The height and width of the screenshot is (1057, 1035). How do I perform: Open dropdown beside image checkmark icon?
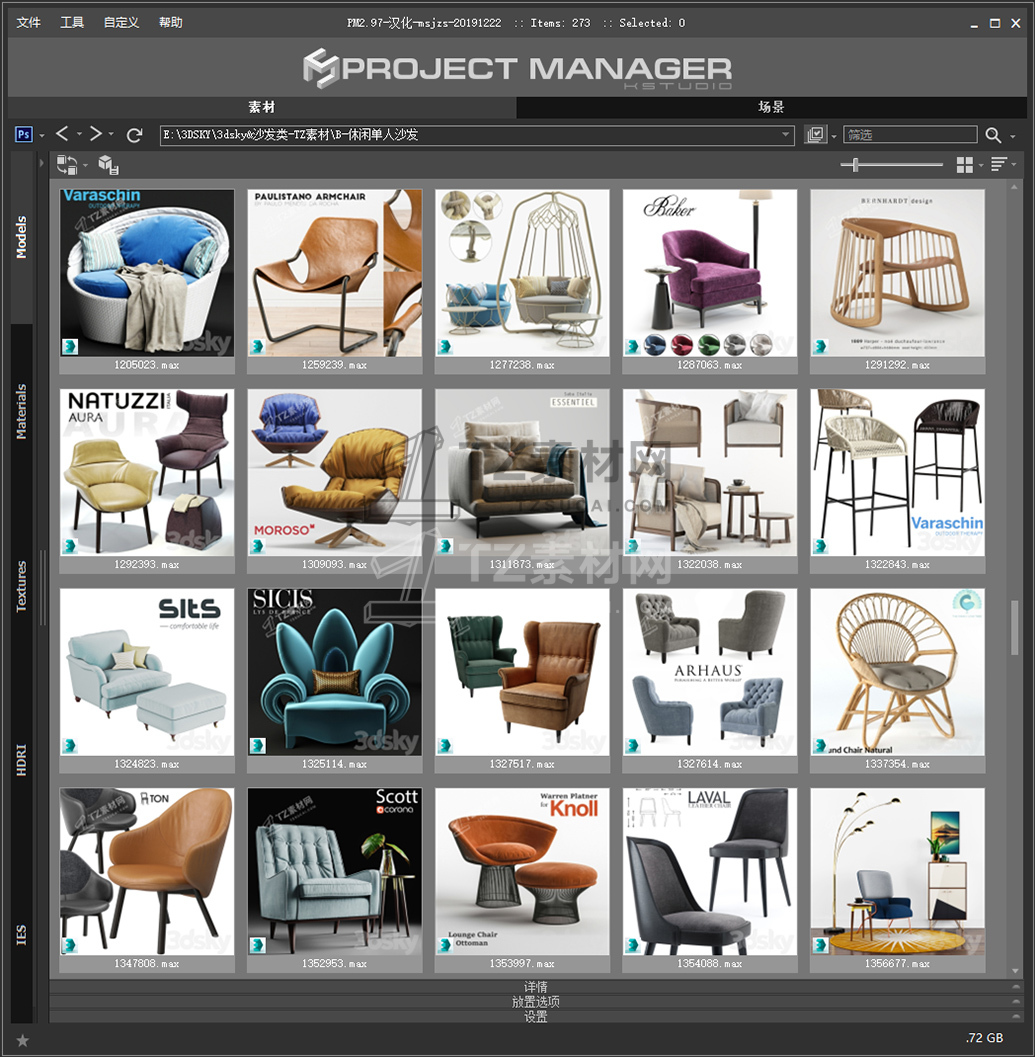834,136
